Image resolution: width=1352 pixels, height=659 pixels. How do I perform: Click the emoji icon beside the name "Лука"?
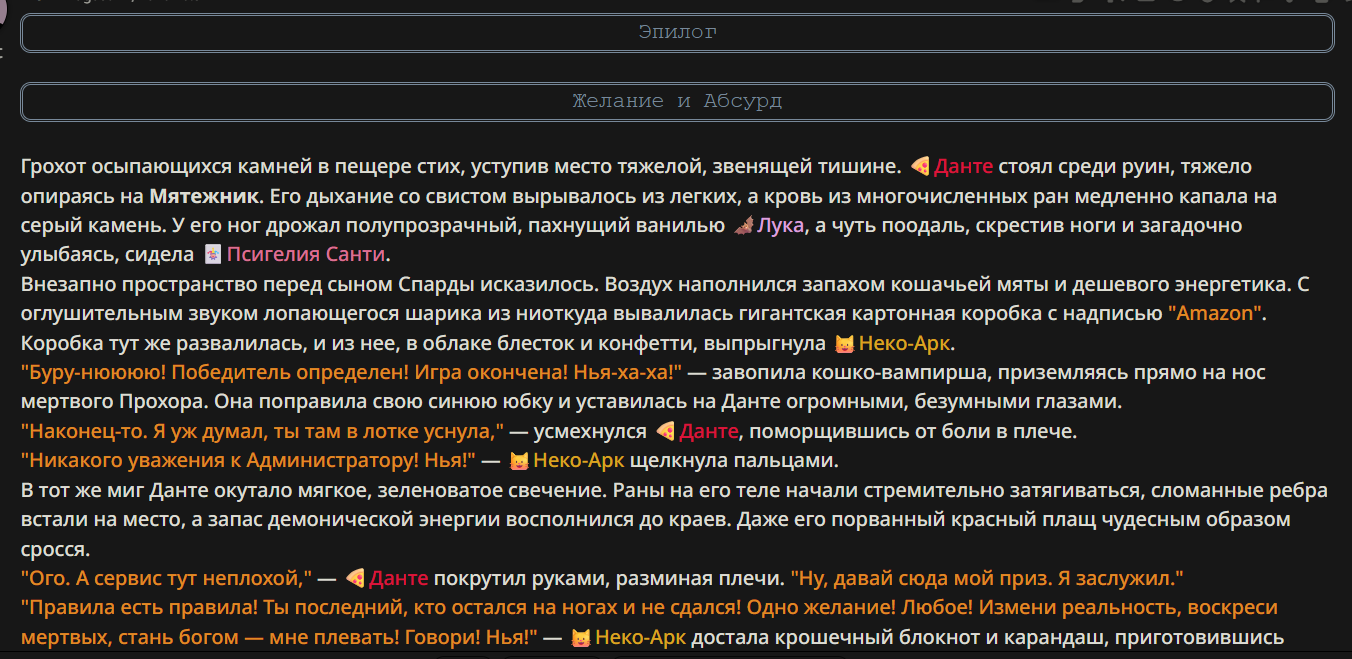[743, 226]
